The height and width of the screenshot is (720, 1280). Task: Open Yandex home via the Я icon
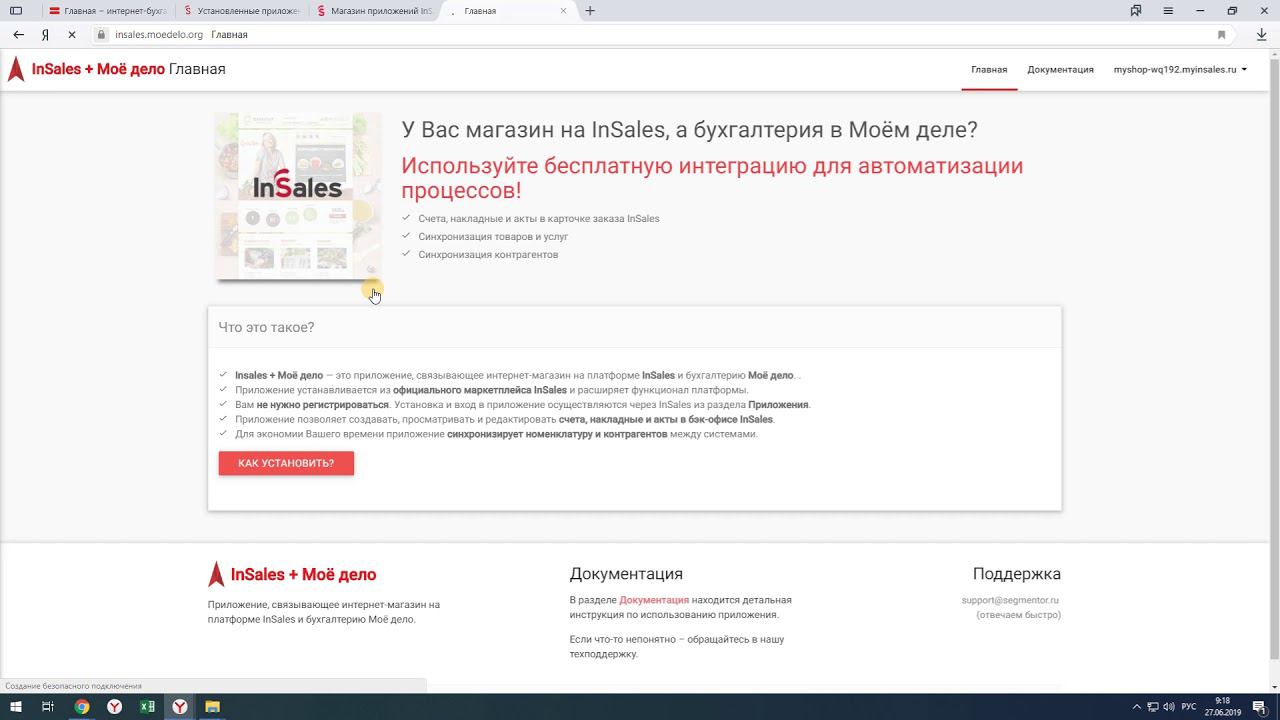pyautogui.click(x=46, y=34)
